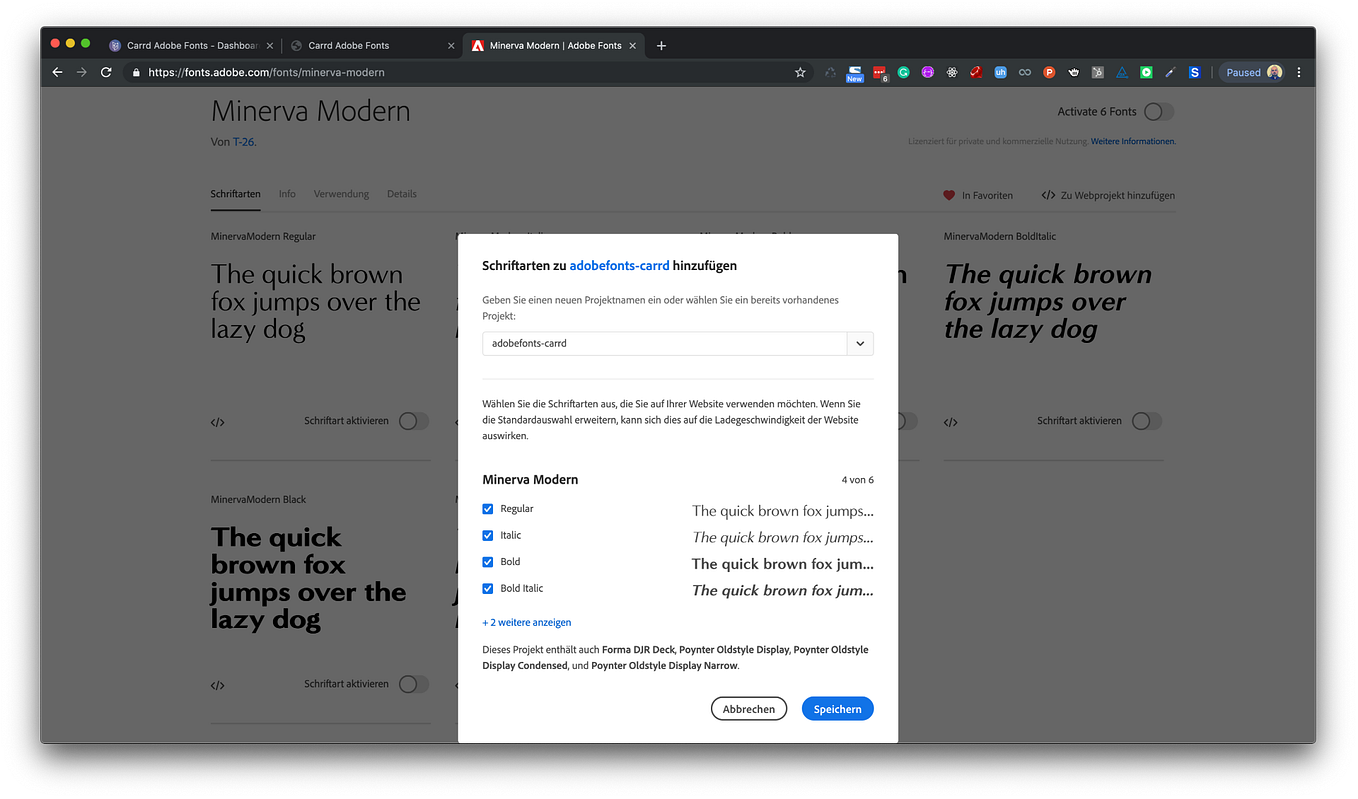Close the Minerva Modern browser tab

click(x=634, y=45)
